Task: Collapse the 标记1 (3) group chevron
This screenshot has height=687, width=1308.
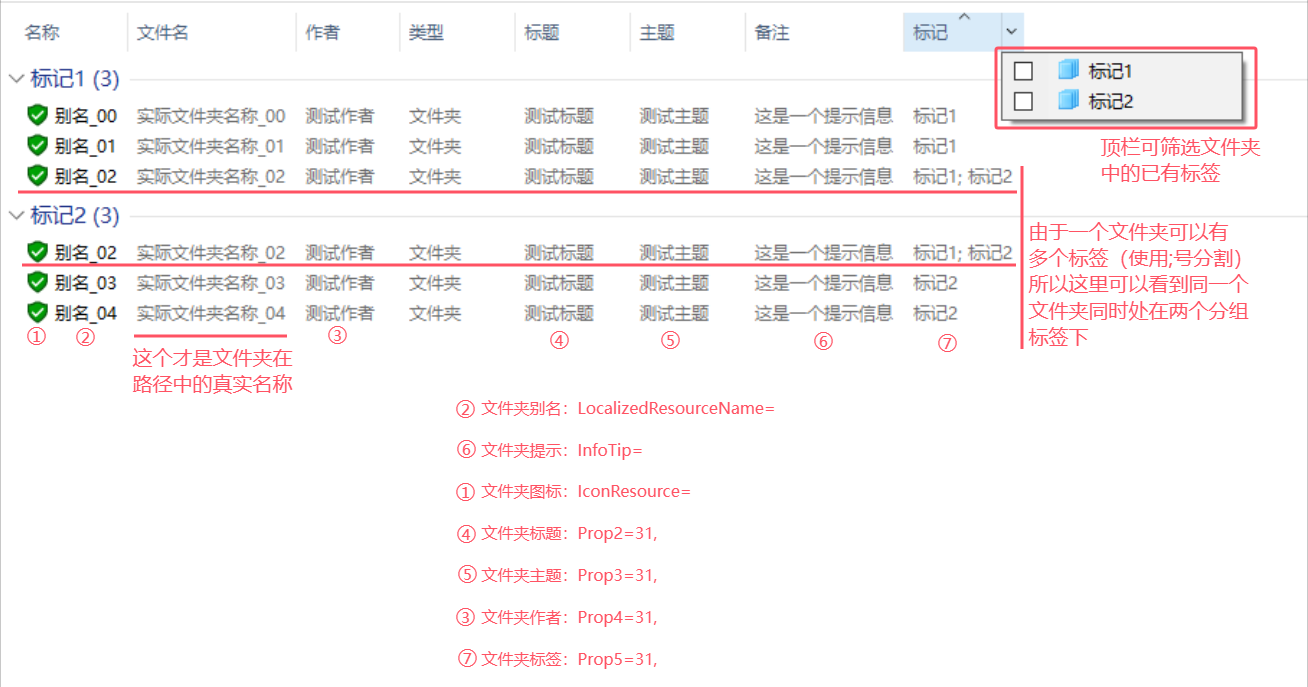Action: [16, 78]
